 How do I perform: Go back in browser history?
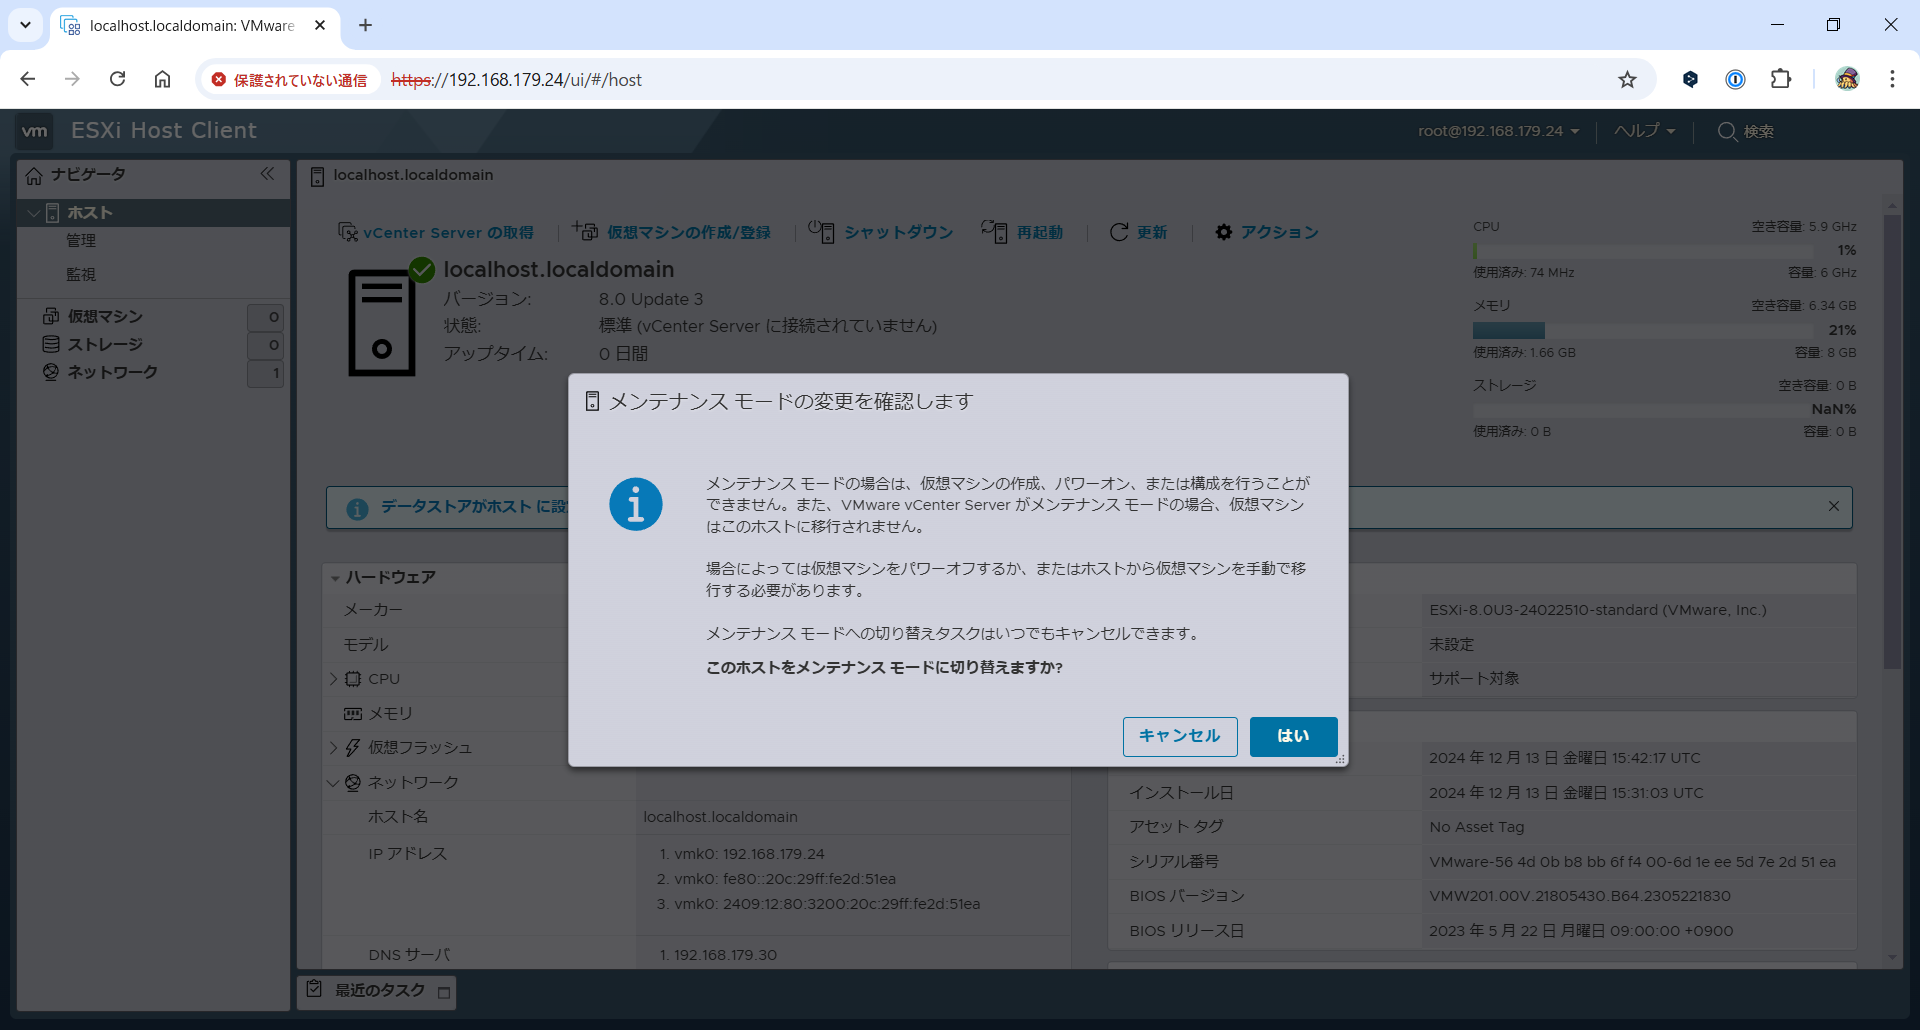[28, 79]
